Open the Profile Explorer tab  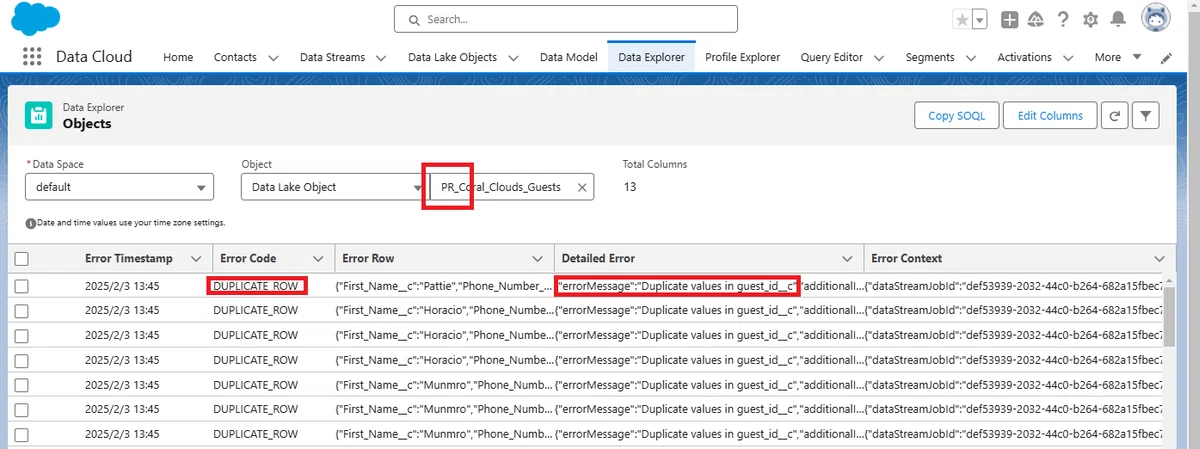click(x=742, y=57)
